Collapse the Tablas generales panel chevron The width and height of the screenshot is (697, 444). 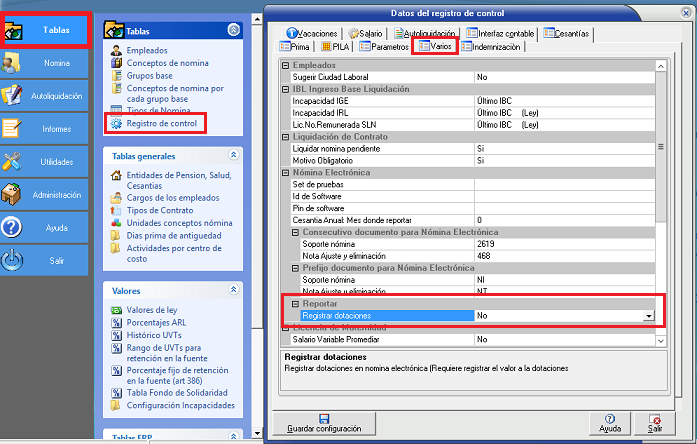[x=234, y=155]
